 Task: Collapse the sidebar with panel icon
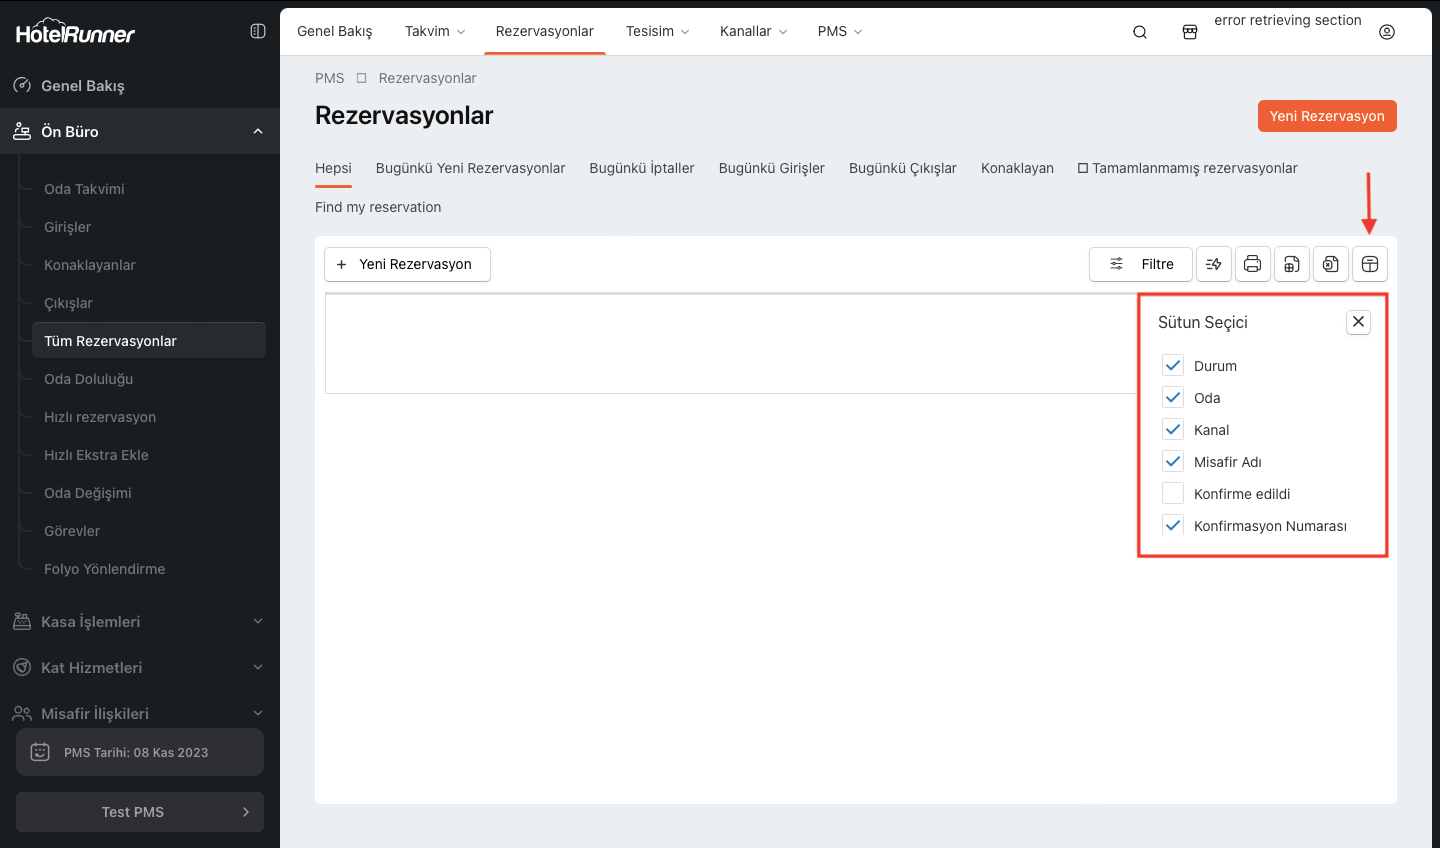point(257,31)
